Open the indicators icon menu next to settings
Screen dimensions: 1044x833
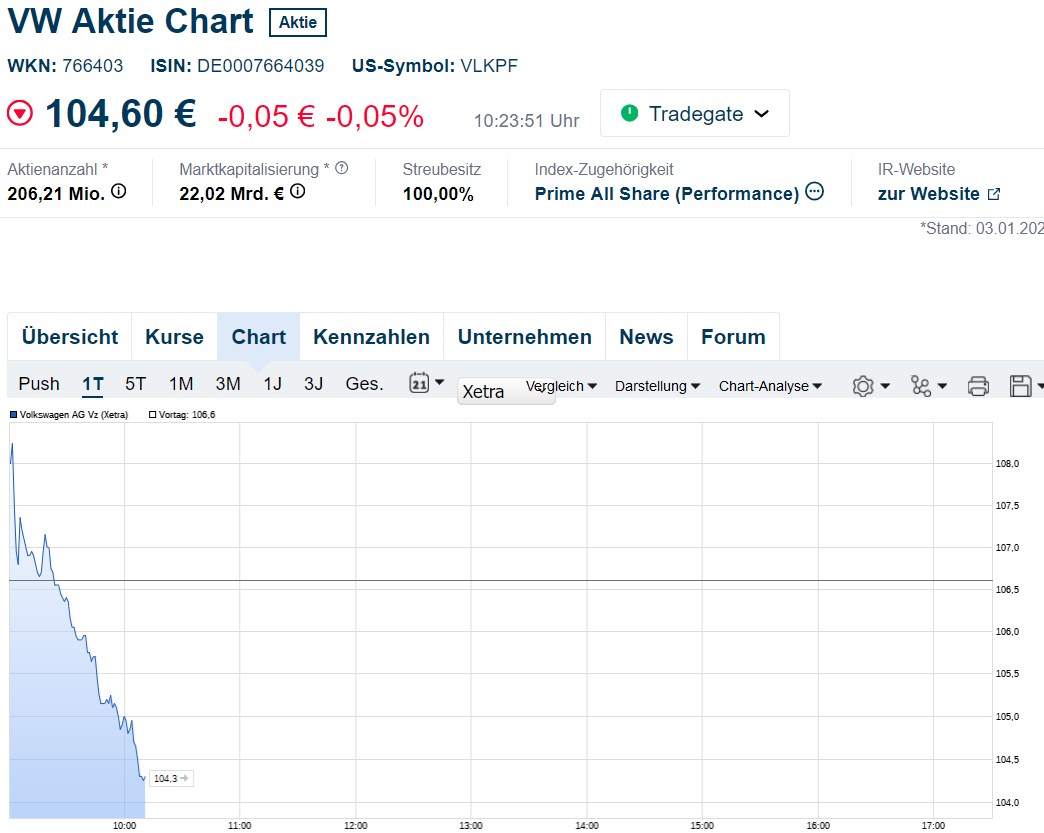click(928, 386)
